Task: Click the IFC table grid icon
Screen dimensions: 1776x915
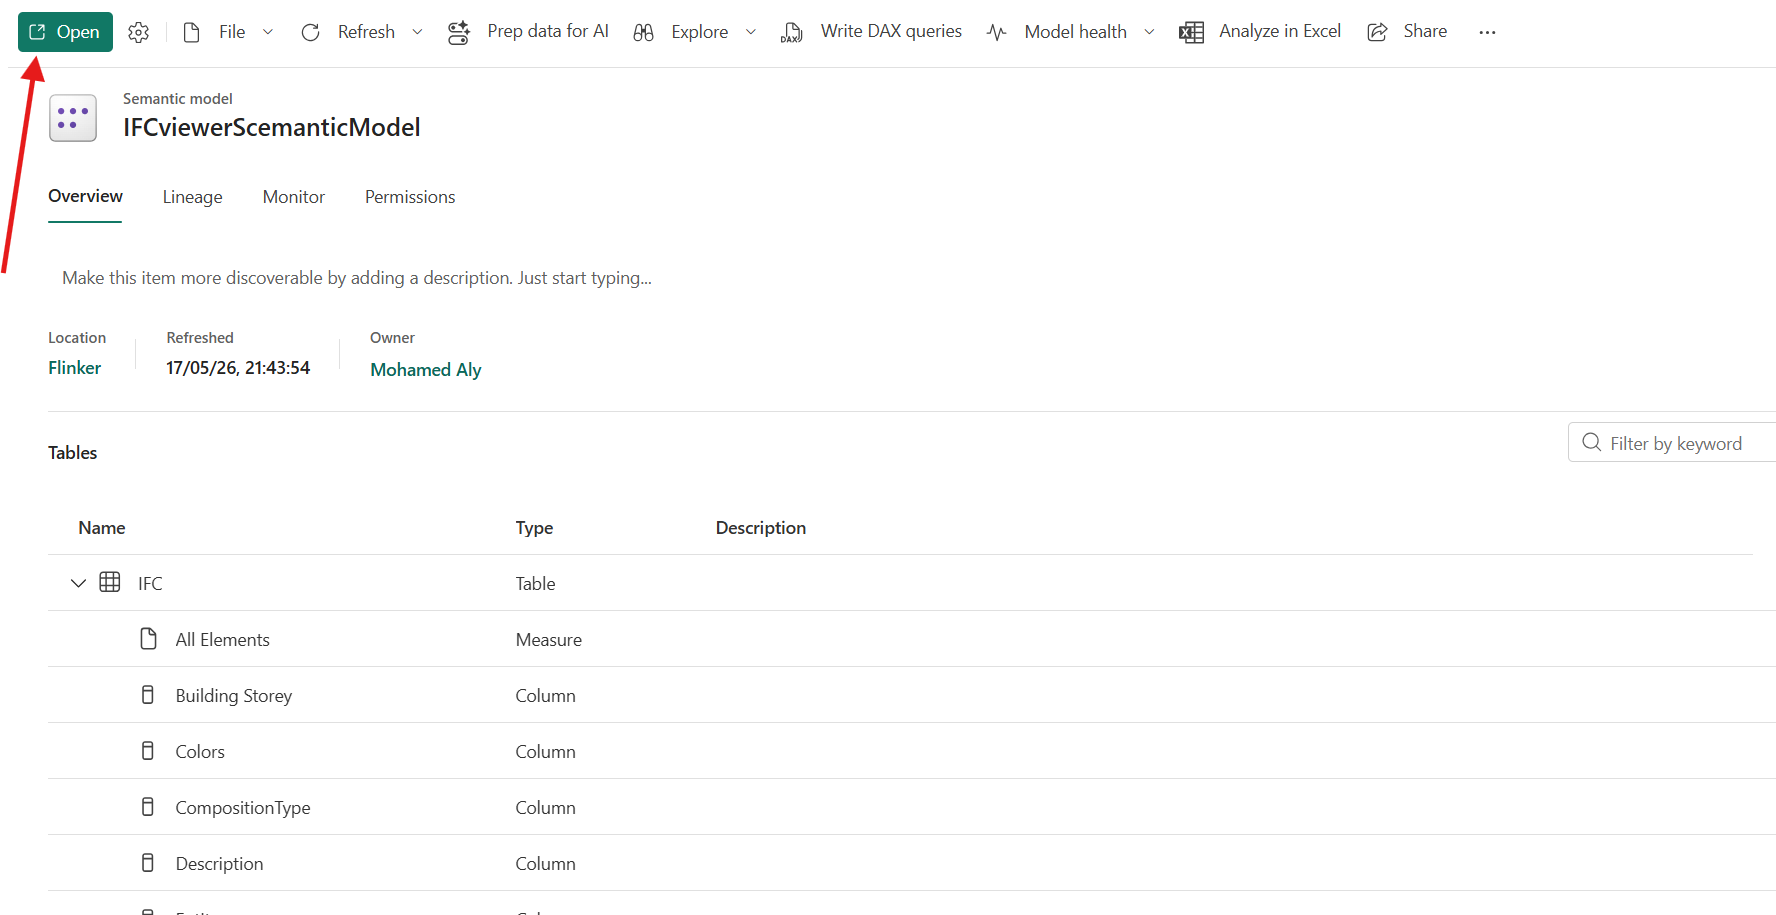Action: [x=110, y=582]
